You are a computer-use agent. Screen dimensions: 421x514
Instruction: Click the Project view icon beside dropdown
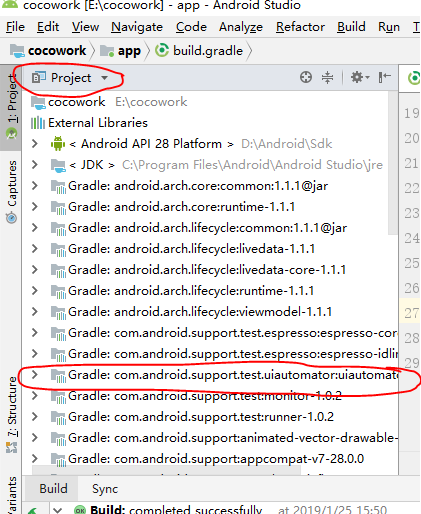click(x=39, y=78)
